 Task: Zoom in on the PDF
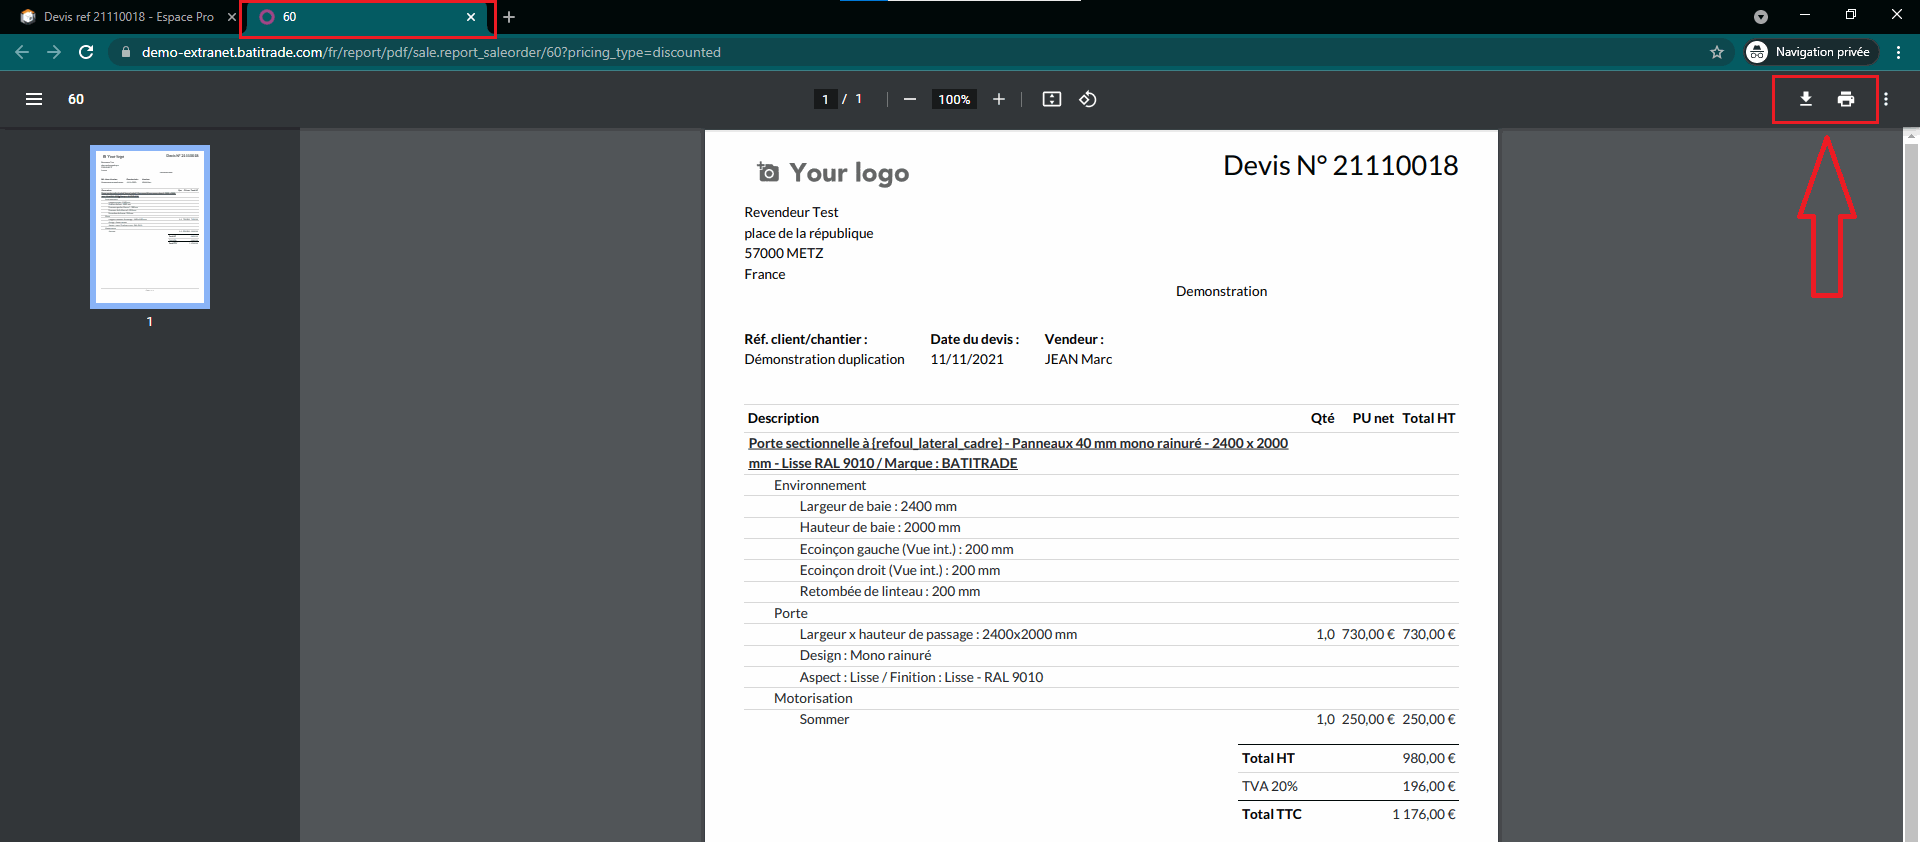[x=998, y=99]
